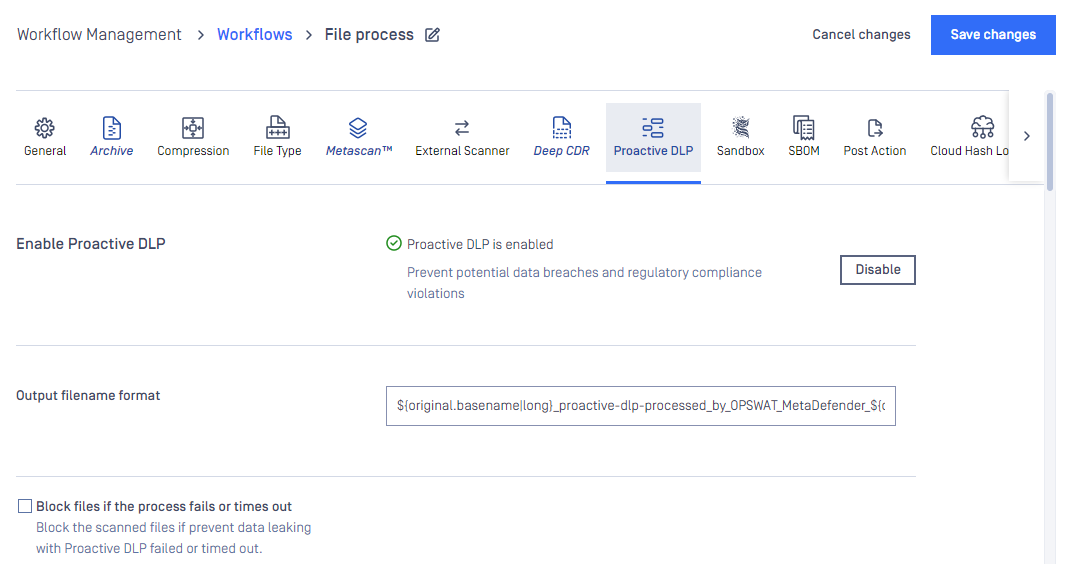Viewport: 1065px width, 564px height.
Task: Select the Sandbox icon
Action: [x=740, y=128]
